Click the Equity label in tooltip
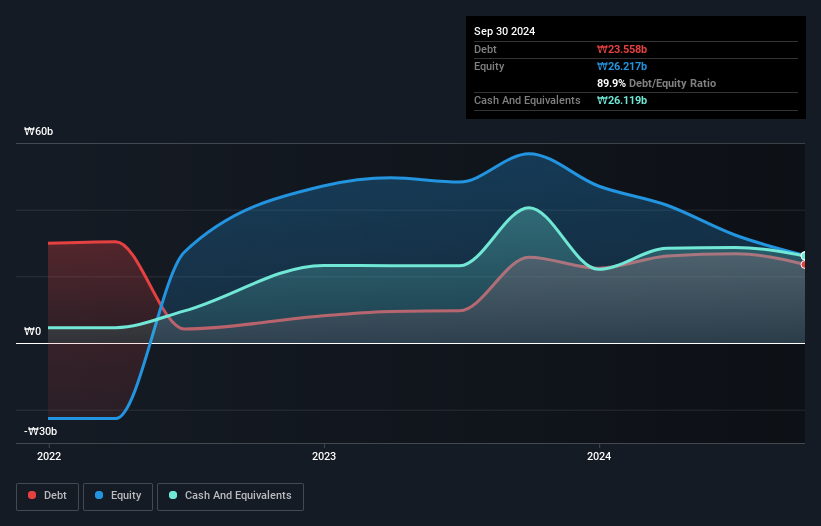The width and height of the screenshot is (821, 526). 489,66
